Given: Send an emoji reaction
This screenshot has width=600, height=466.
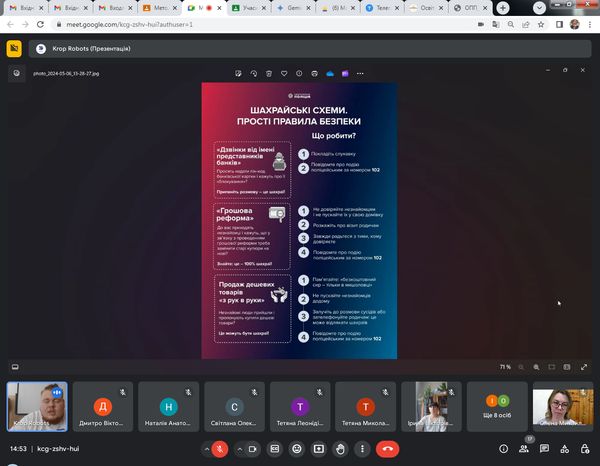Looking at the screenshot, I should click(x=296, y=449).
